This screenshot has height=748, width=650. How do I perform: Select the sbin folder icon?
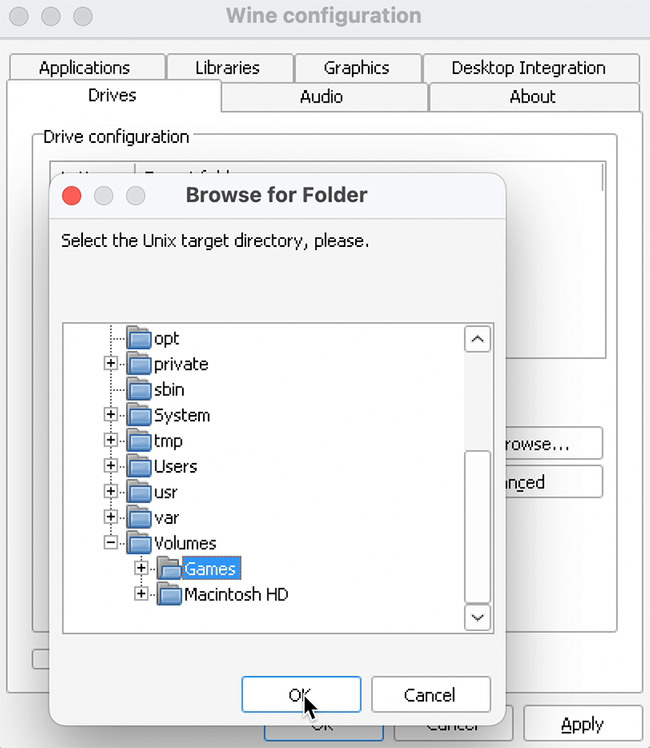coord(139,390)
